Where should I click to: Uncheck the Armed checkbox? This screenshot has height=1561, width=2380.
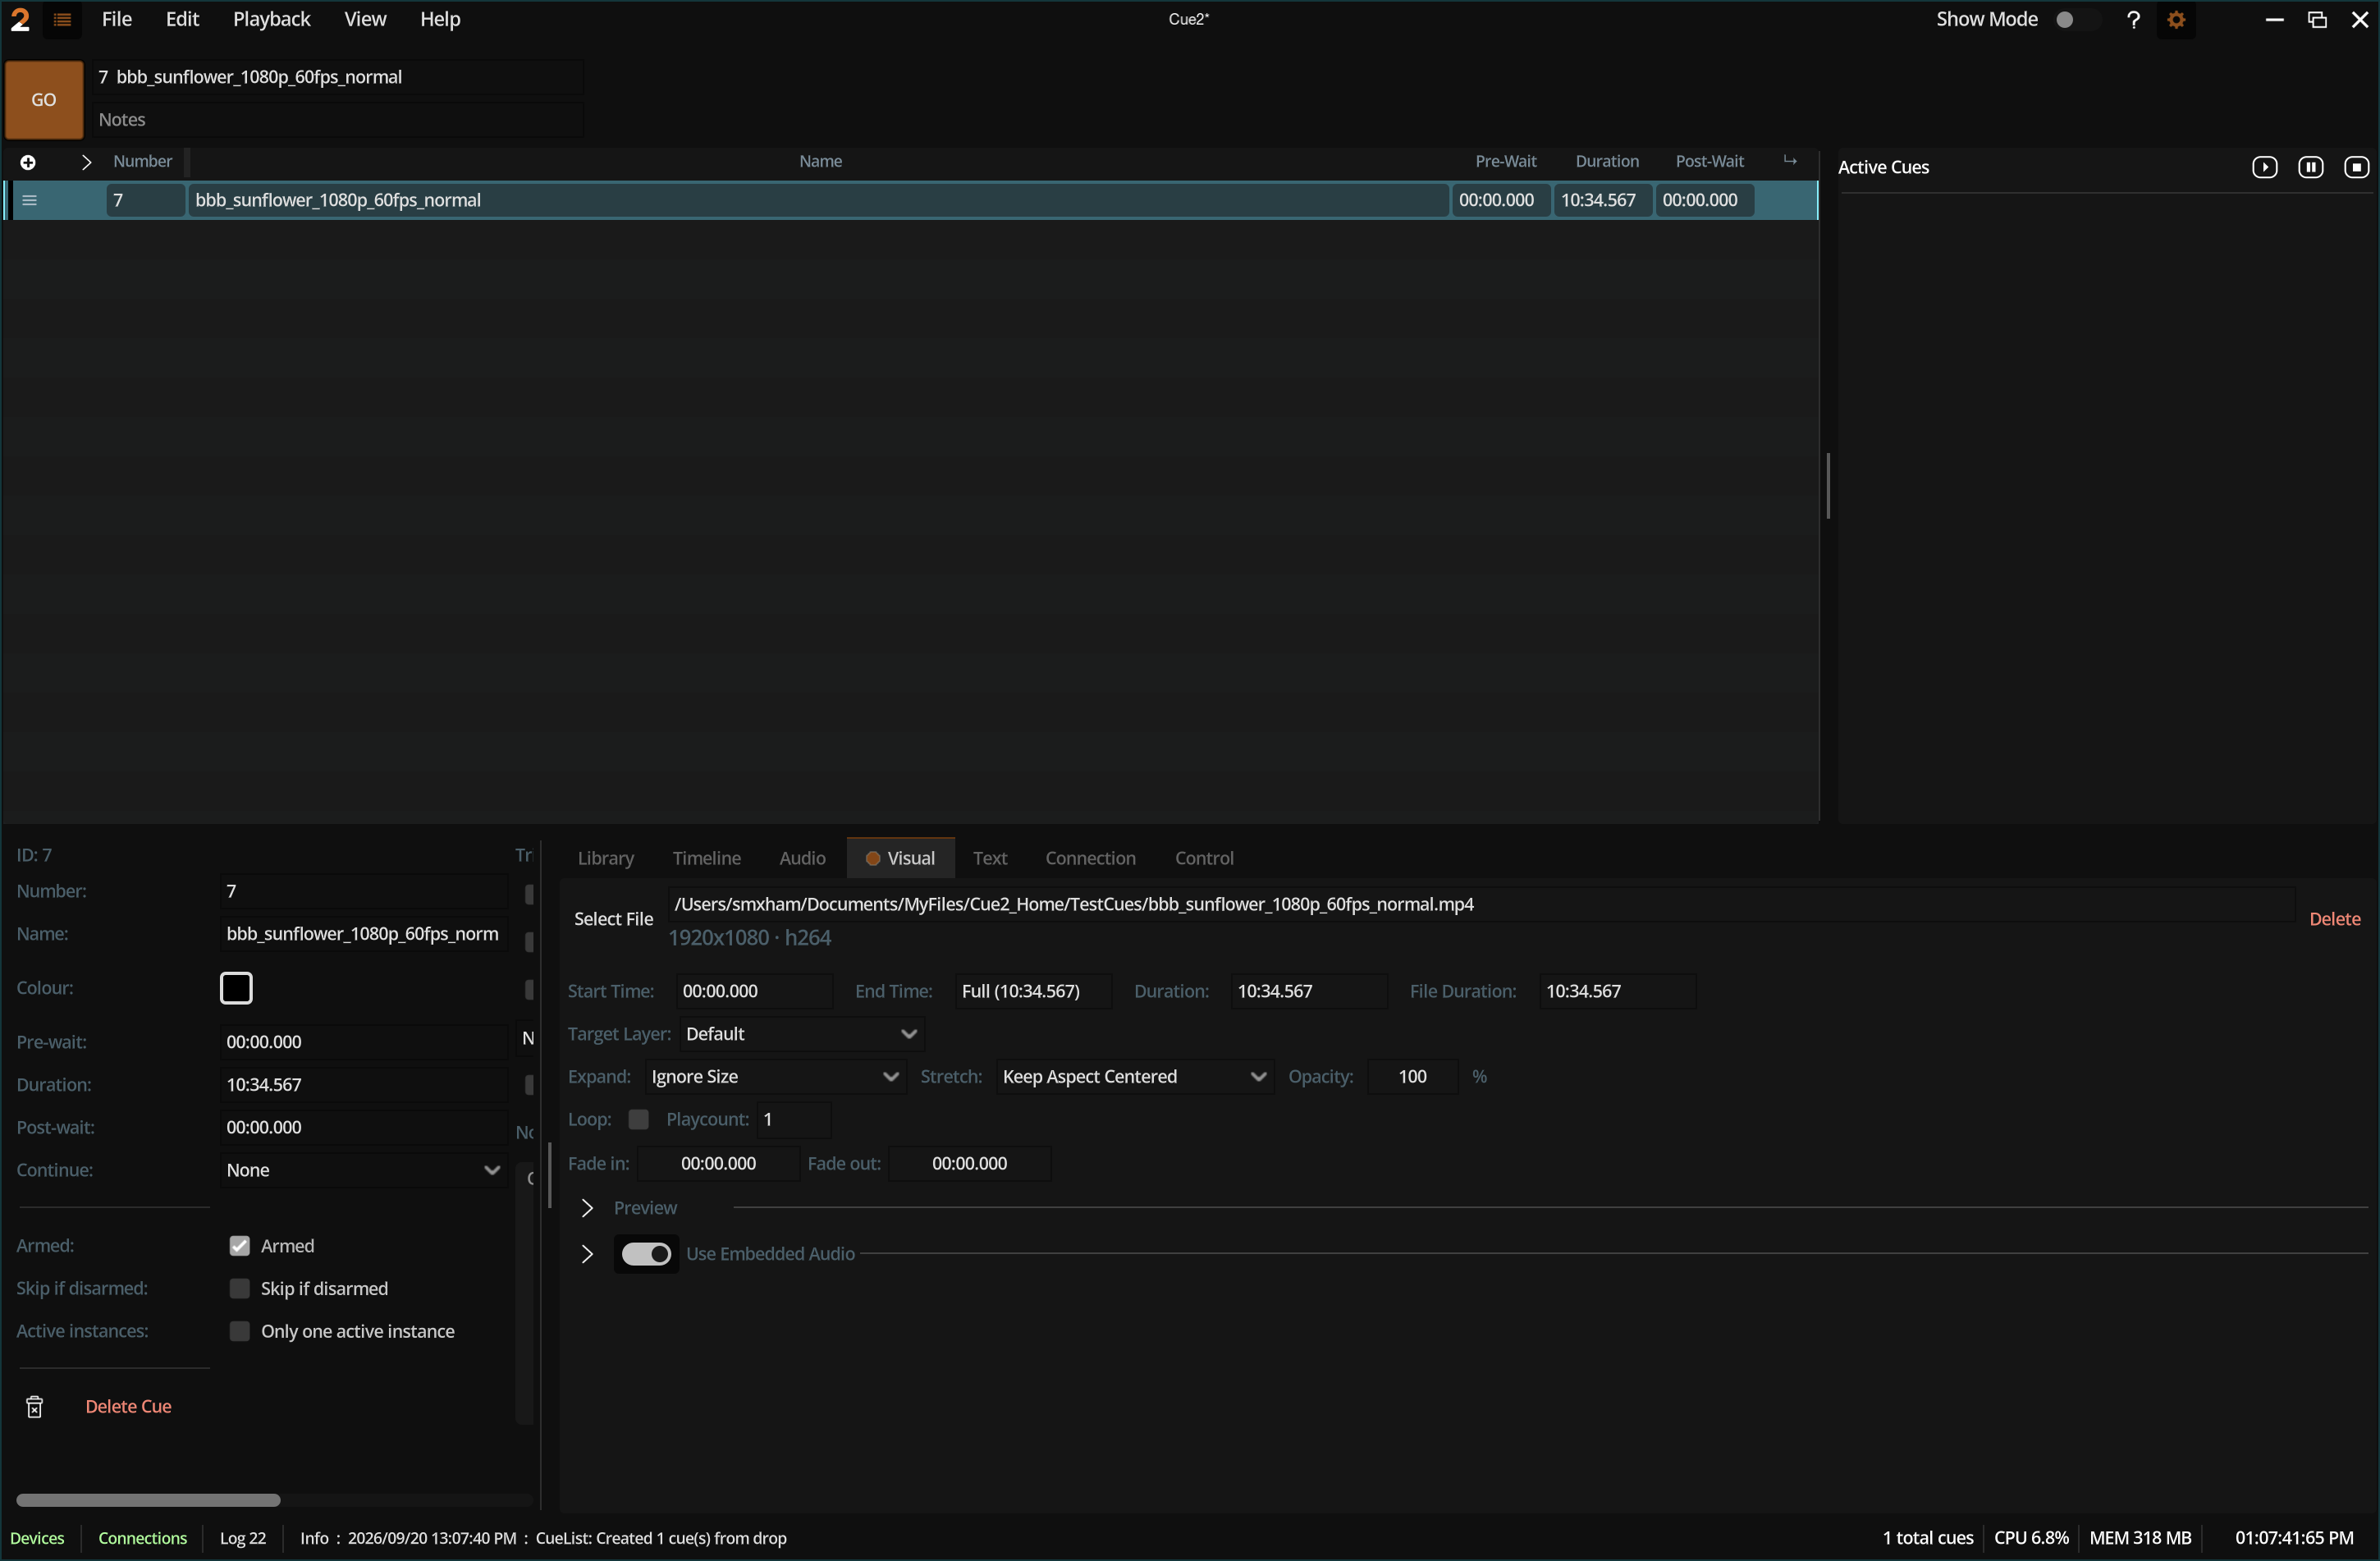tap(239, 1246)
